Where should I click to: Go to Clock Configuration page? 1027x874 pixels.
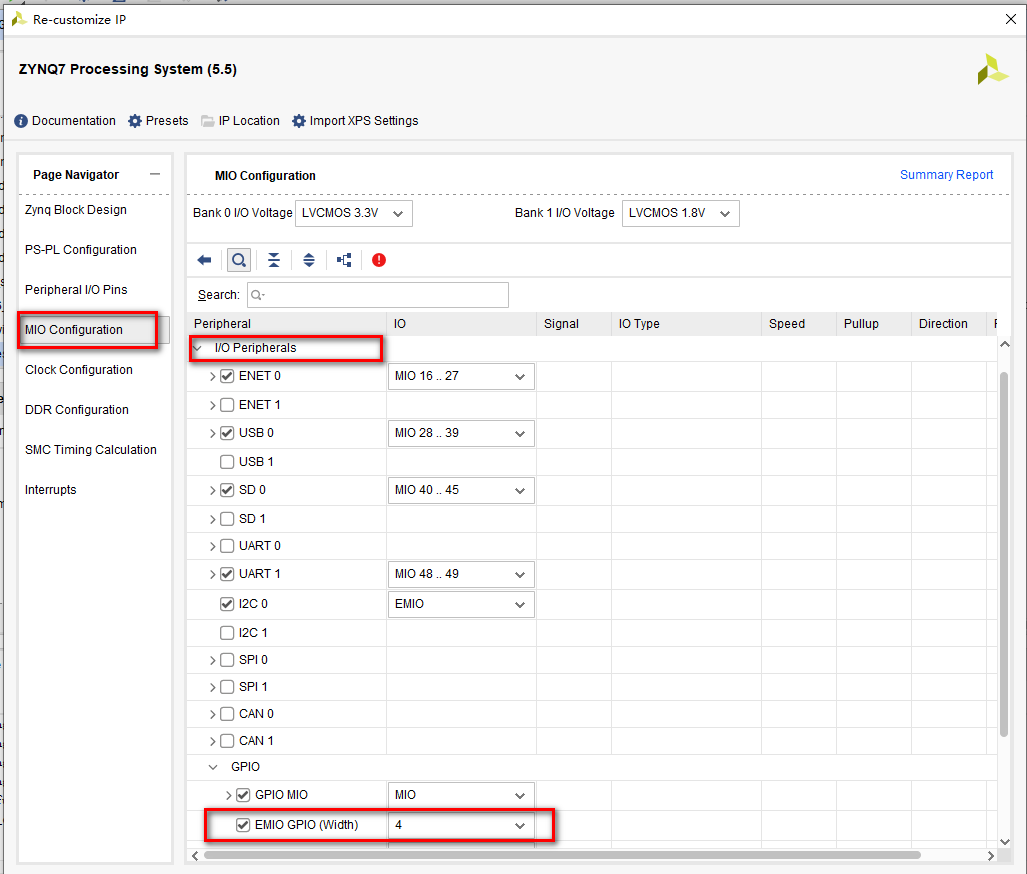pyautogui.click(x=79, y=370)
